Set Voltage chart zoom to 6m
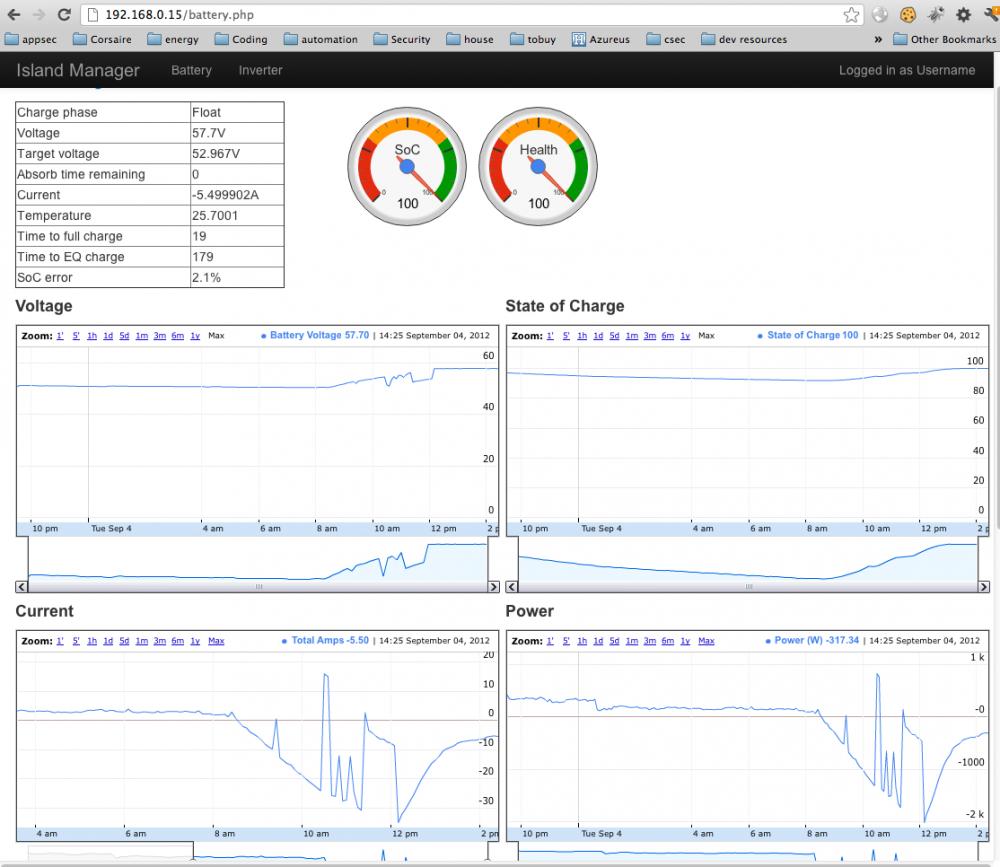The height and width of the screenshot is (867, 1000). (177, 336)
